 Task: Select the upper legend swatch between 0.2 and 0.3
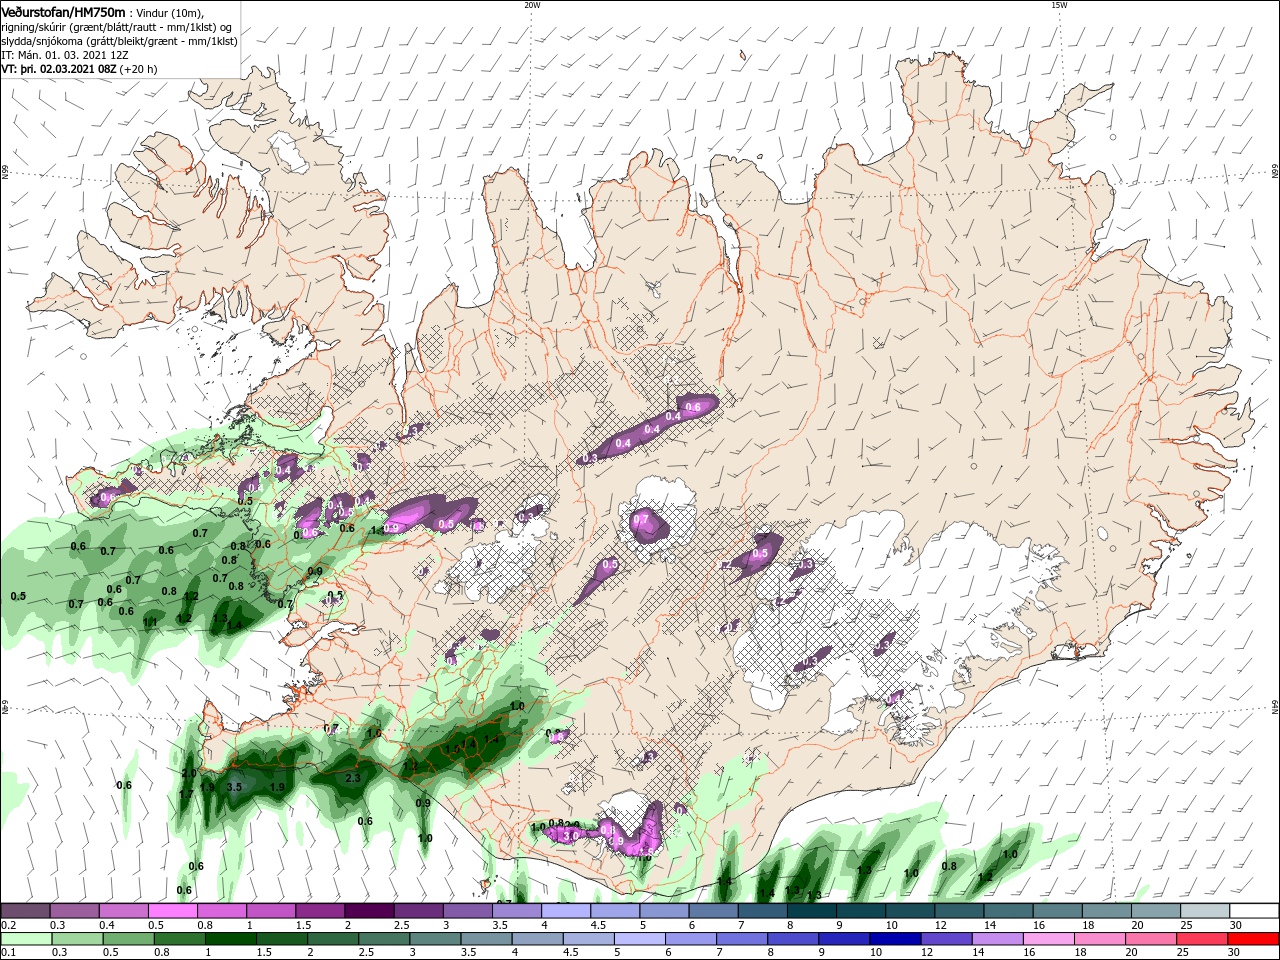[25, 911]
